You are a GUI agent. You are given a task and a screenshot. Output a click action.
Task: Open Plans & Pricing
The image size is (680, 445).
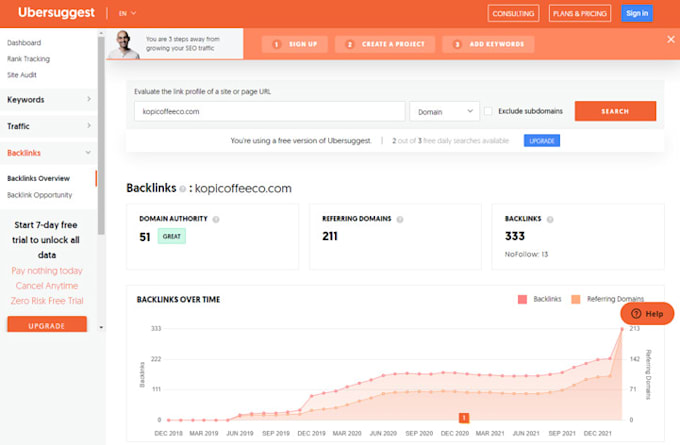579,13
